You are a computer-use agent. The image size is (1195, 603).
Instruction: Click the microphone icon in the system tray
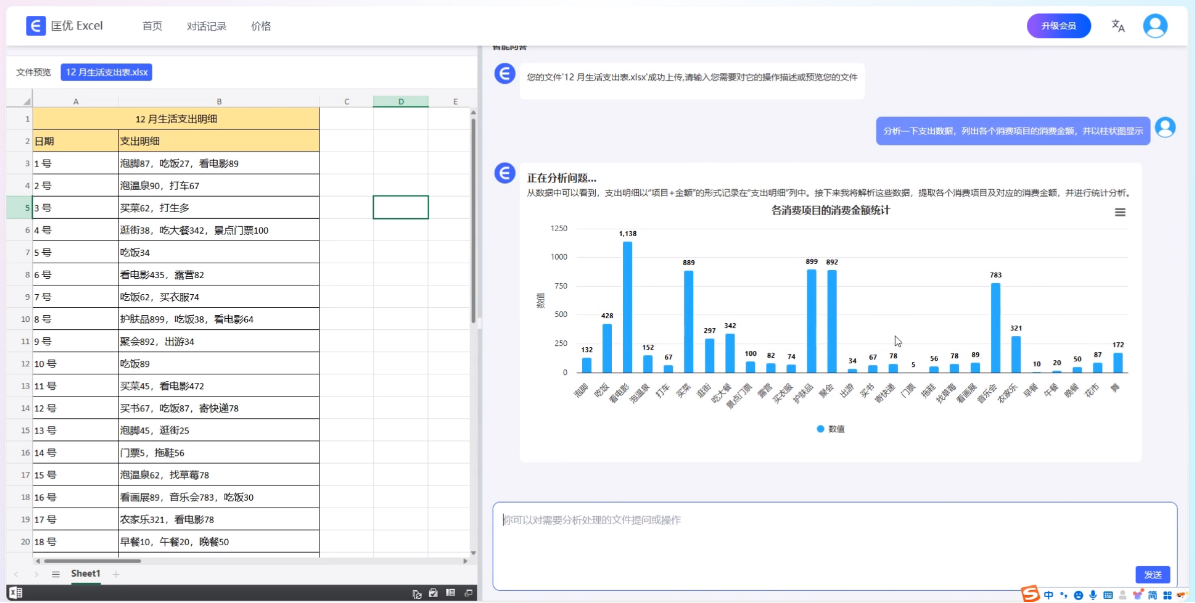tap(1093, 593)
